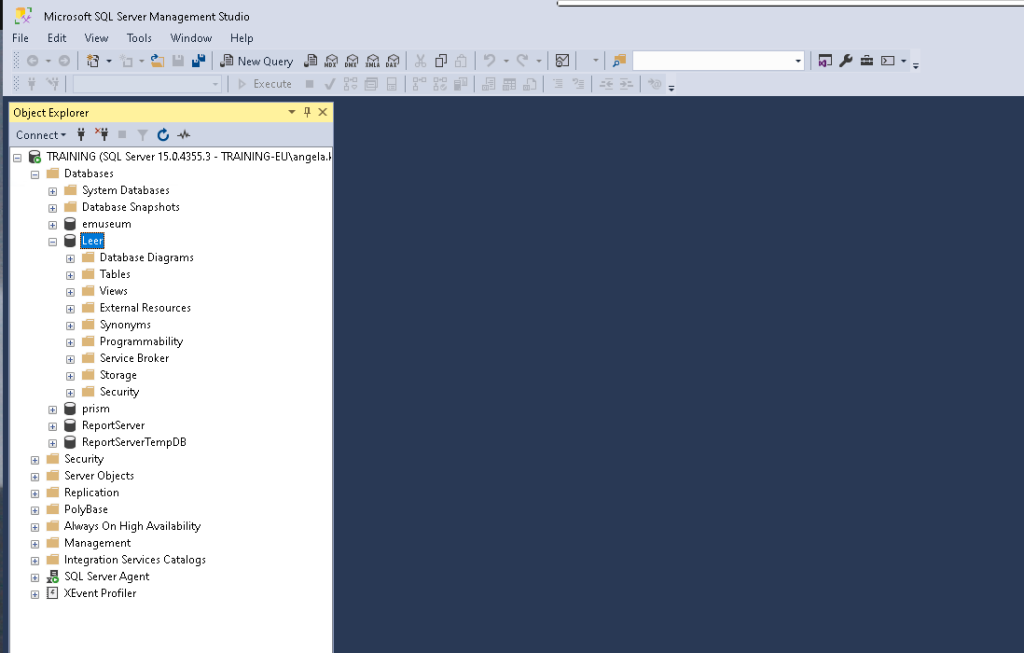Click the Visual Studio window icon
This screenshot has height=653, width=1024.
(825, 61)
